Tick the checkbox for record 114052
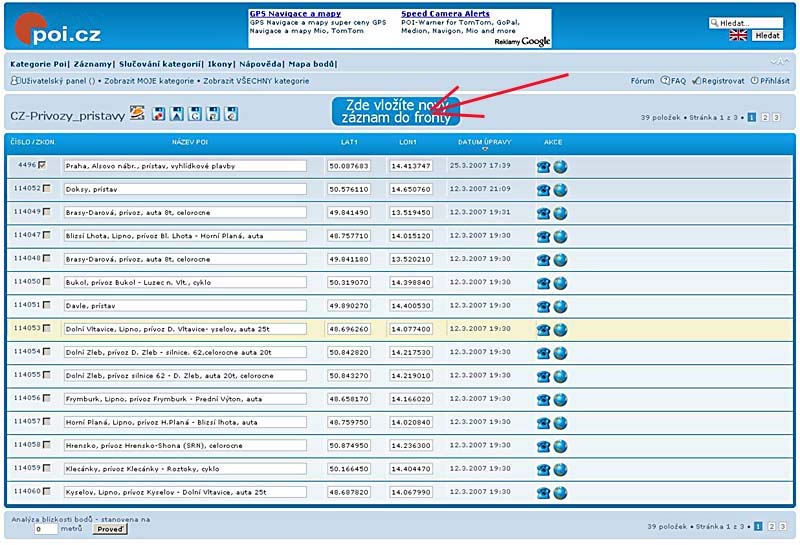 coord(47,188)
